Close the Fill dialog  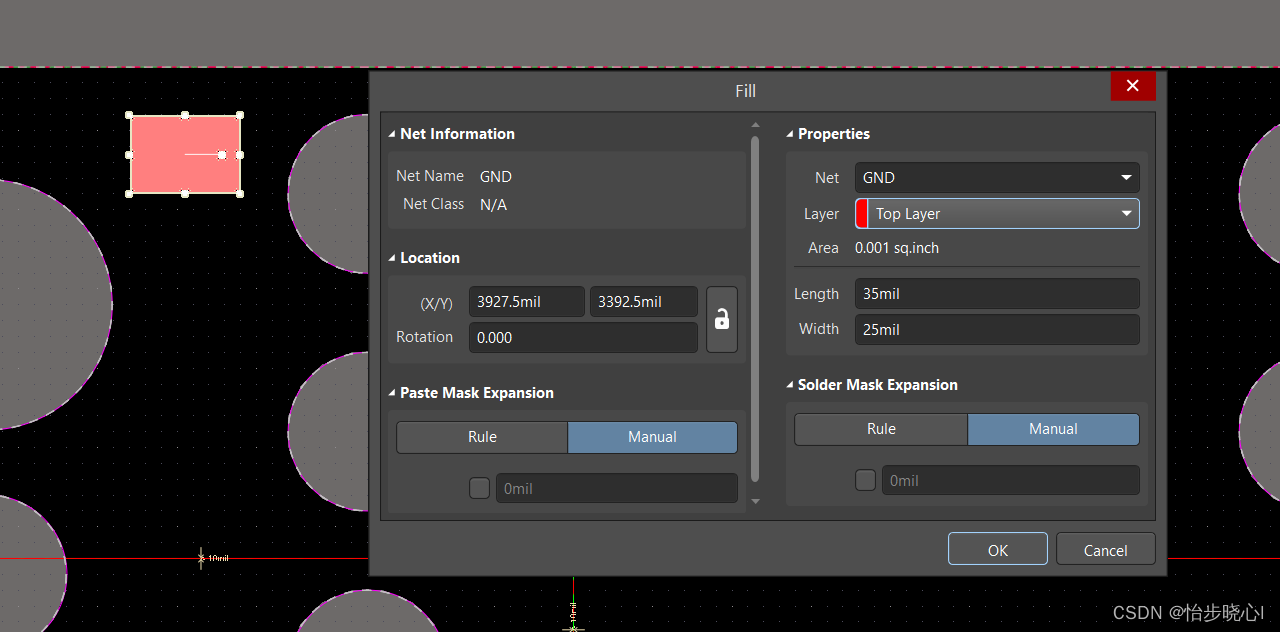1132,86
